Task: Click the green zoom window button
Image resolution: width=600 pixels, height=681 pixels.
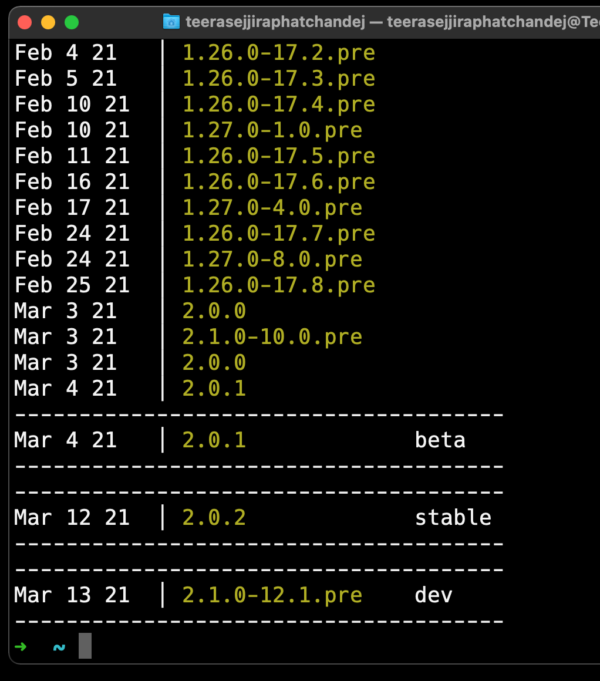Action: coord(72,22)
